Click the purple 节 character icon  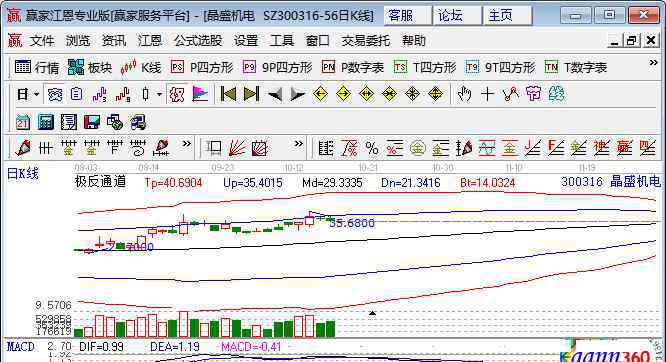pos(533,94)
